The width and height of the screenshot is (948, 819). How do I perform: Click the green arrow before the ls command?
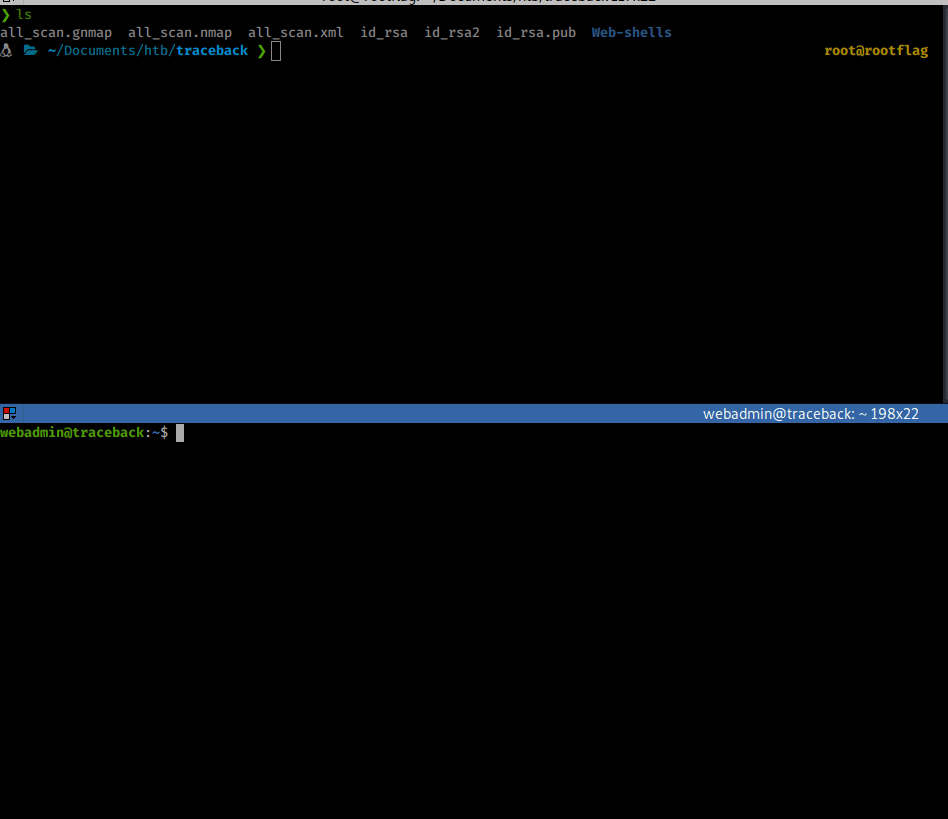point(5,15)
